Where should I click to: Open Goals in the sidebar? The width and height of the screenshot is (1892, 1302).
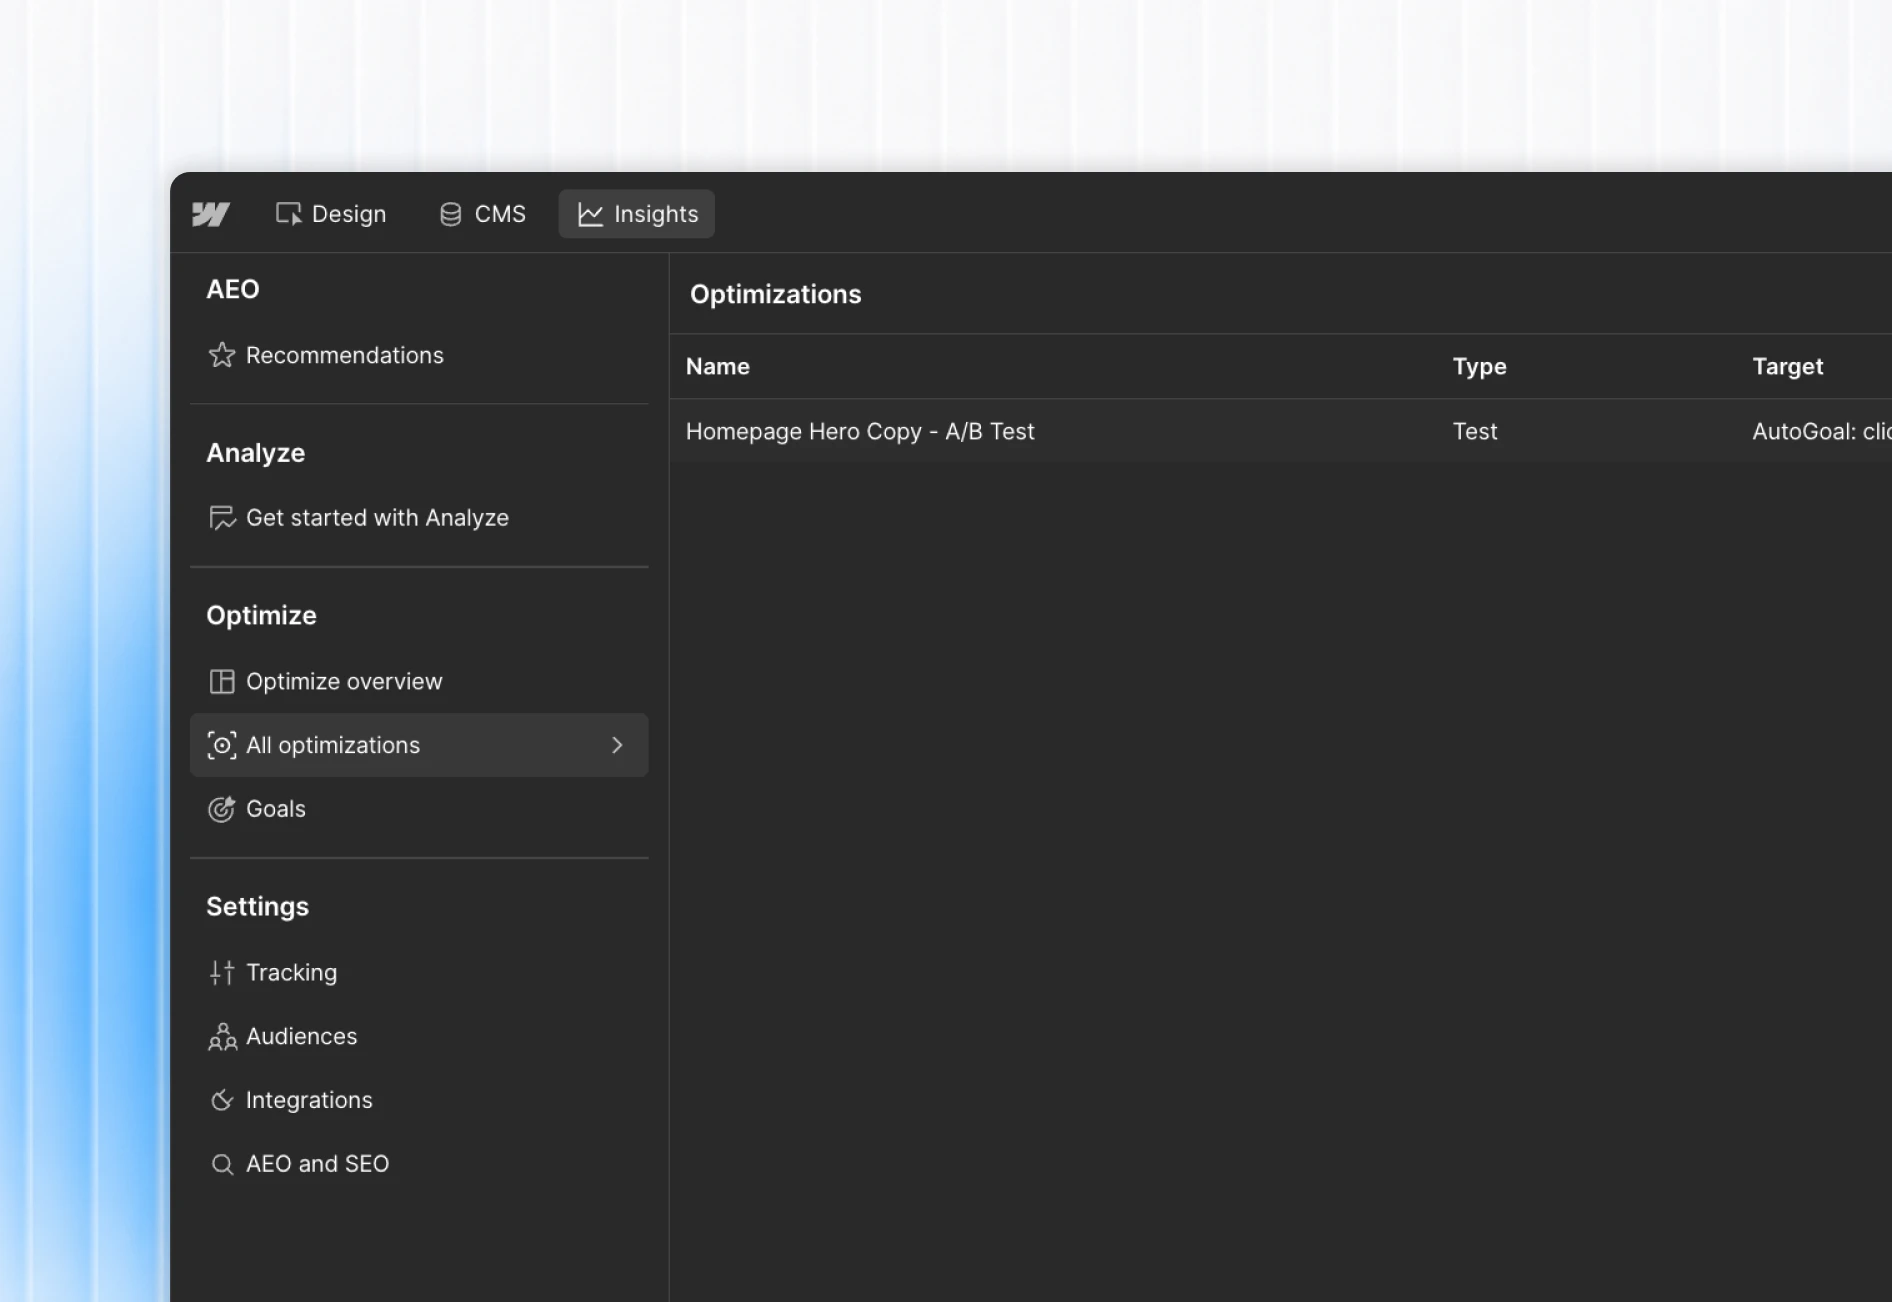[x=419, y=809]
